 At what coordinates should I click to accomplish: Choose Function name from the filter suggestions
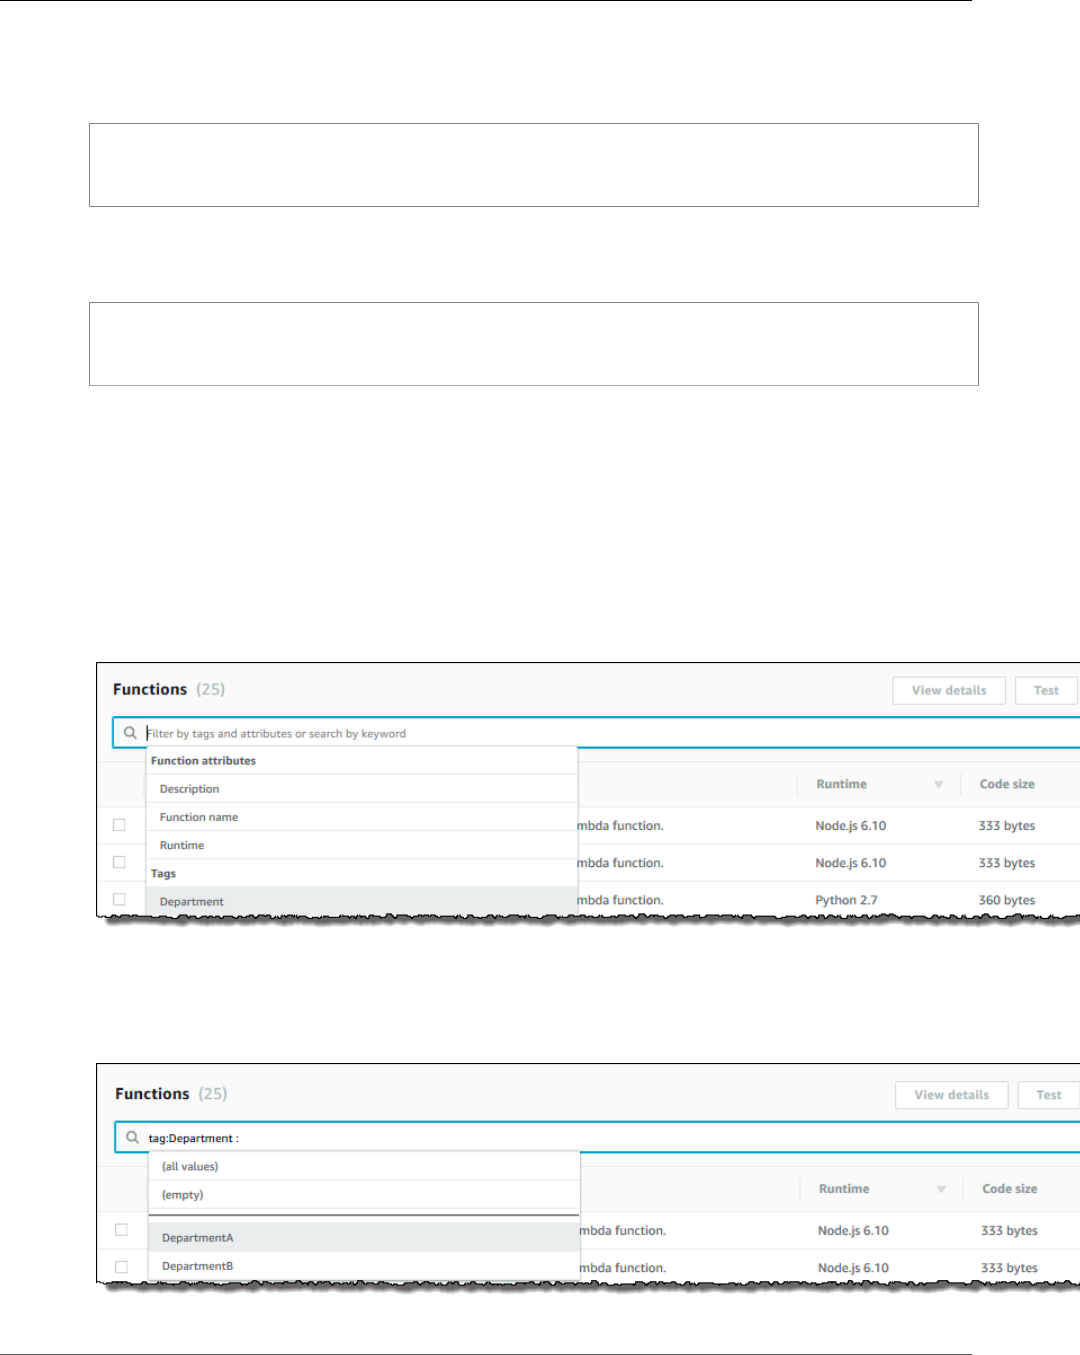point(362,817)
